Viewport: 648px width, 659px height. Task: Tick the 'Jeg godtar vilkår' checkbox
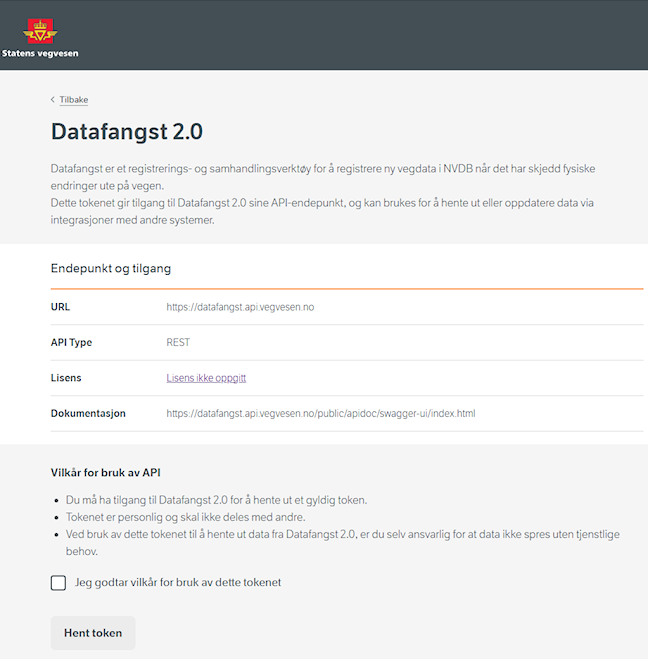coord(58,583)
